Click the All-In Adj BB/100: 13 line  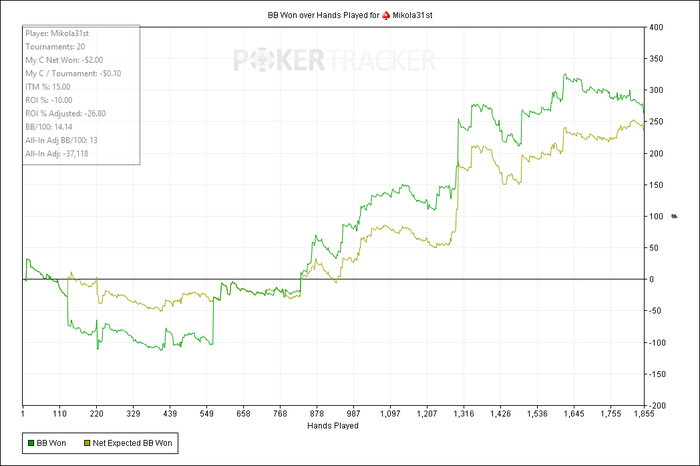coord(61,141)
